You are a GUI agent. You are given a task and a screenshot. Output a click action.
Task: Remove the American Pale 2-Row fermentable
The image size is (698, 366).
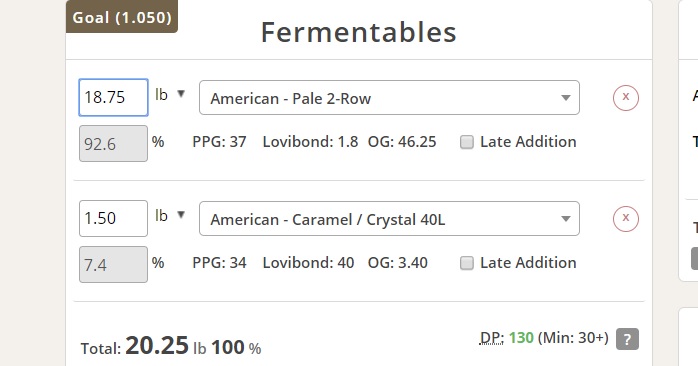click(625, 98)
